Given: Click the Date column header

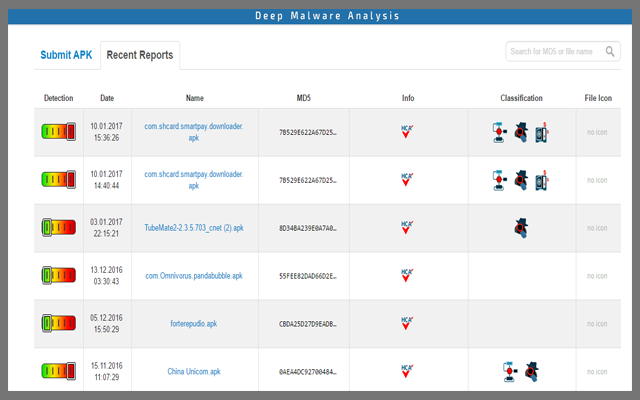Looking at the screenshot, I should [x=105, y=98].
